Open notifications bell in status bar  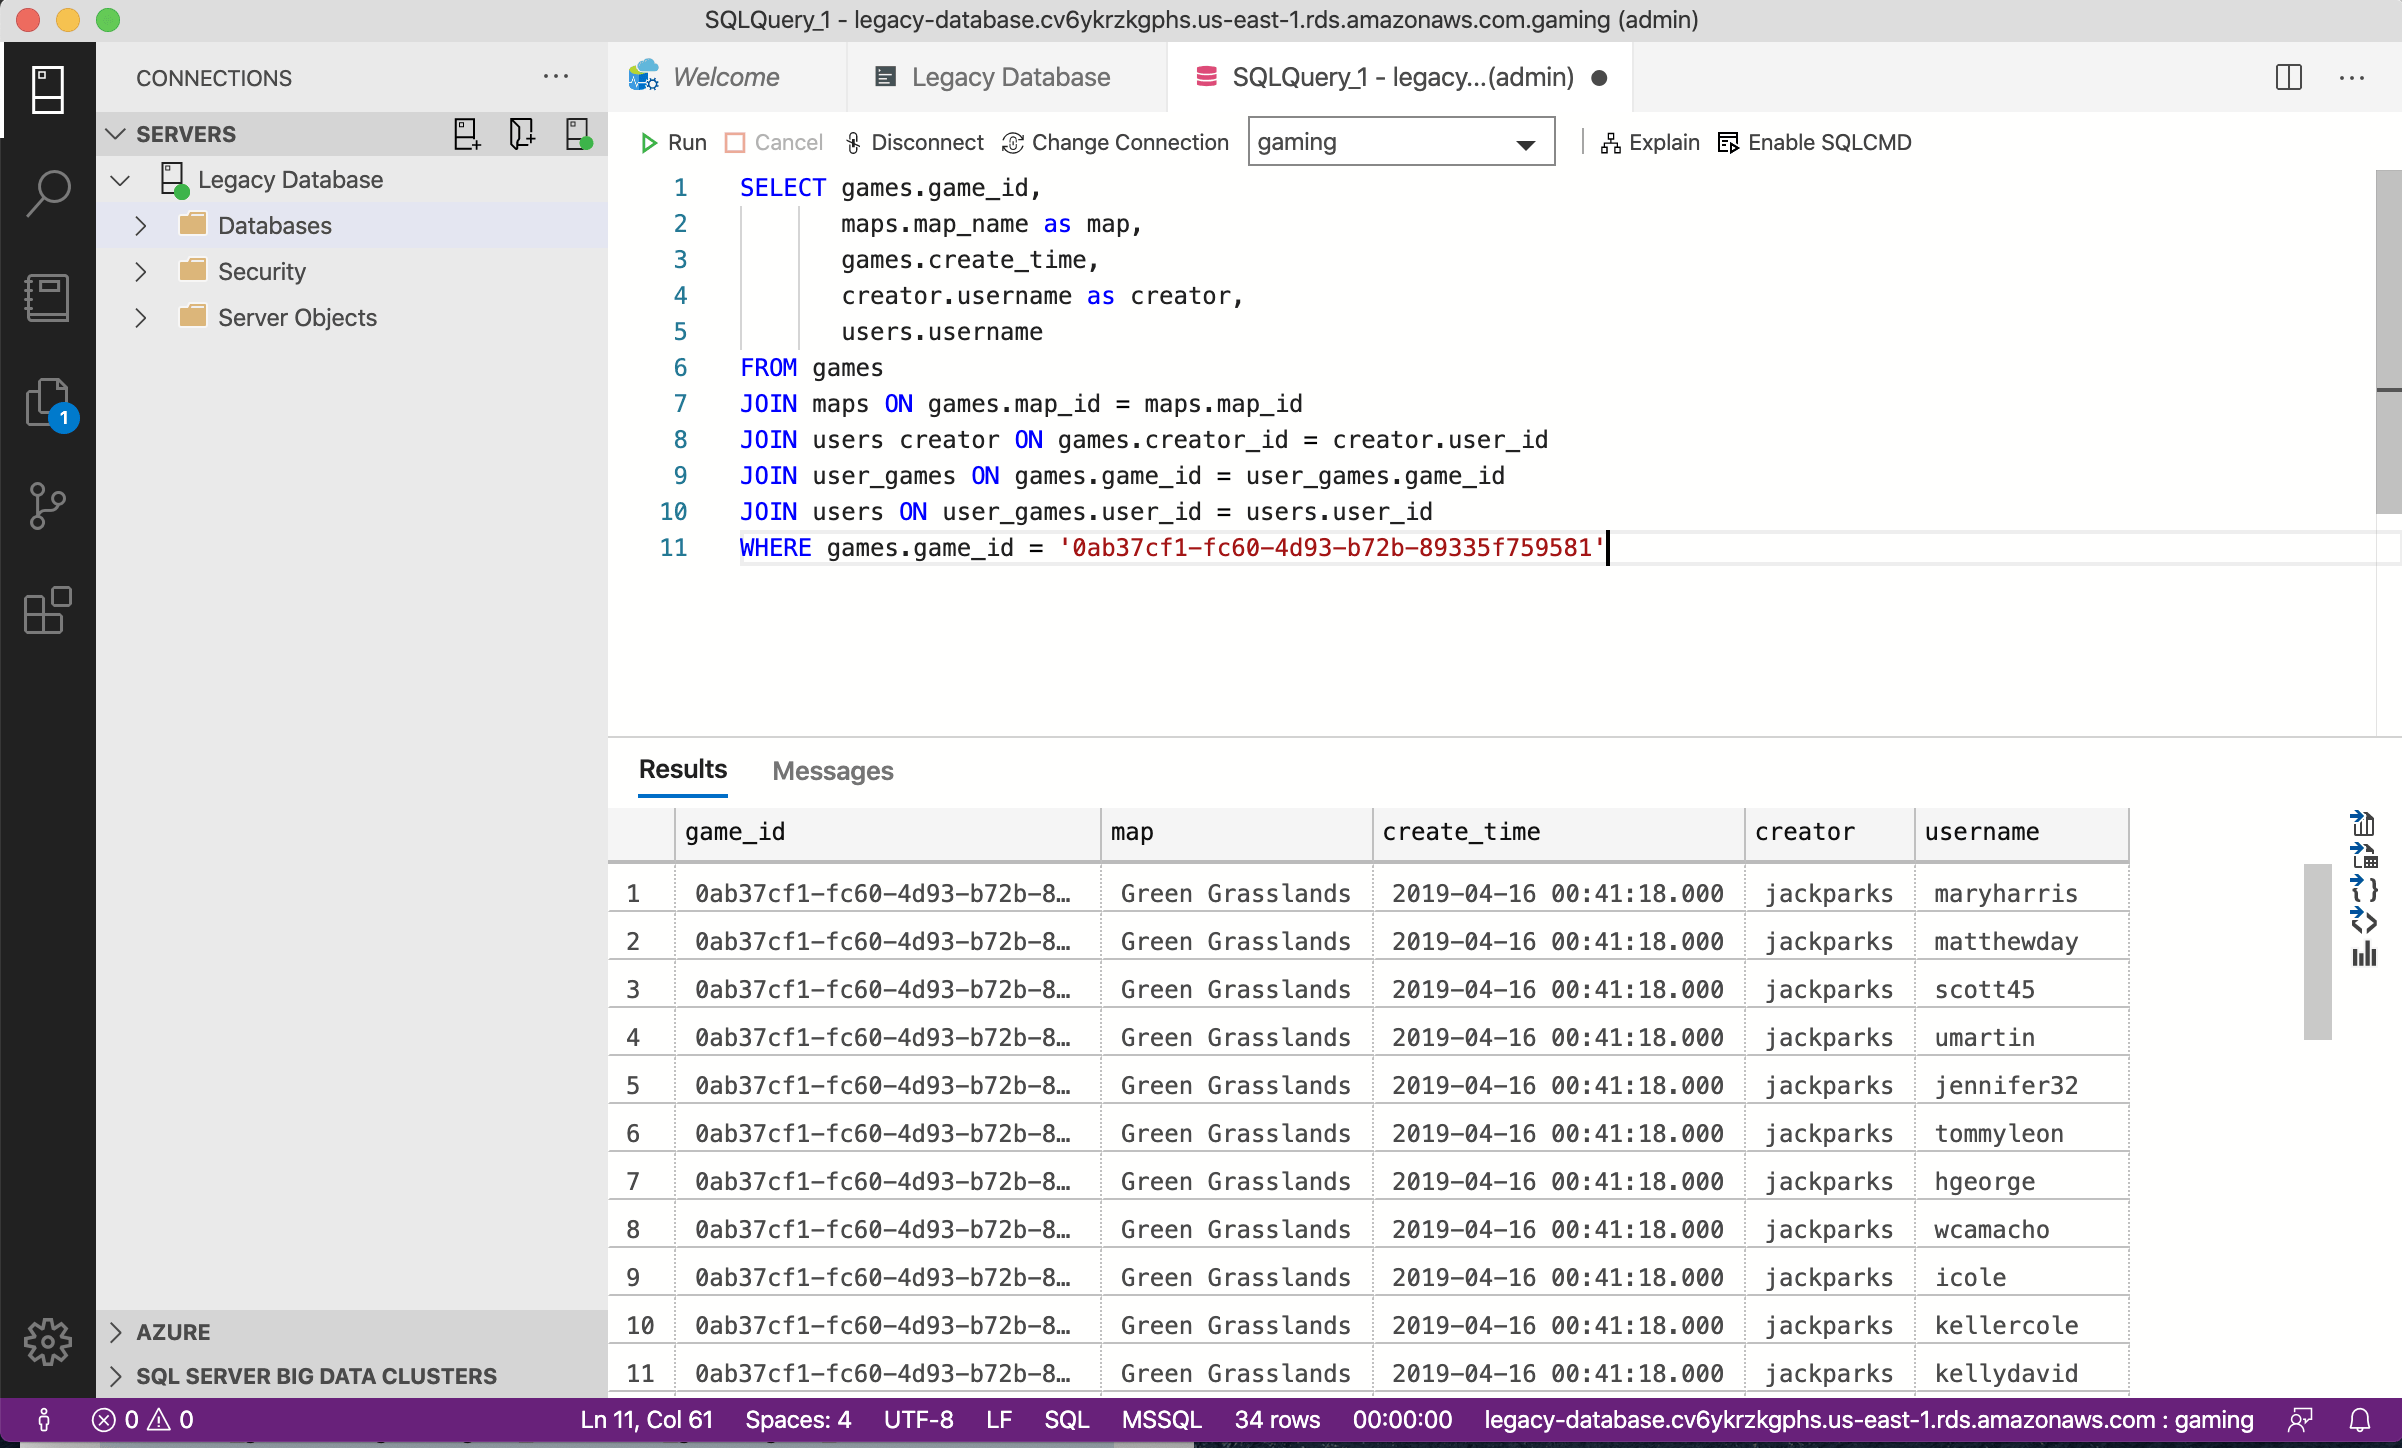(2360, 1420)
